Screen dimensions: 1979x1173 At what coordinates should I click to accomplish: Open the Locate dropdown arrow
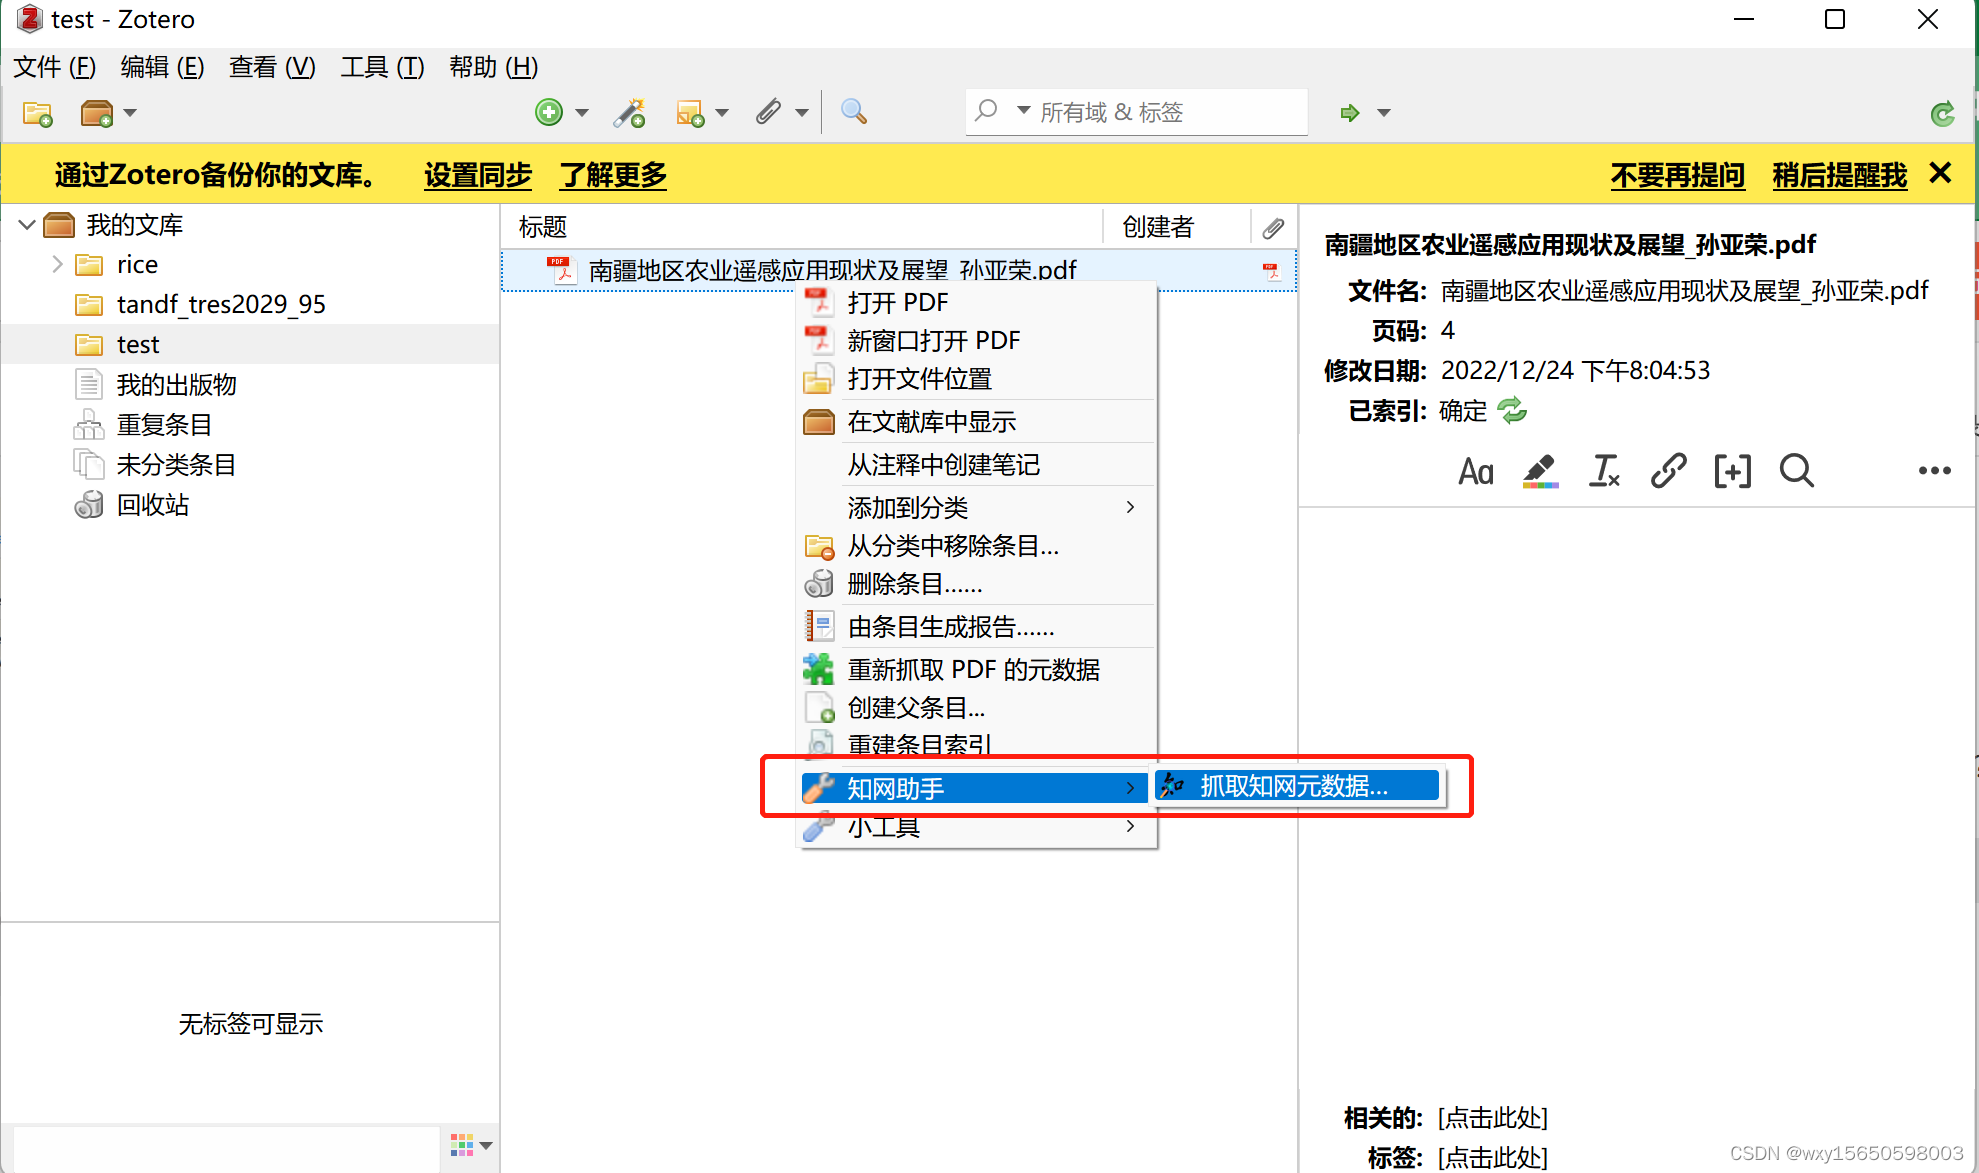coord(1384,113)
